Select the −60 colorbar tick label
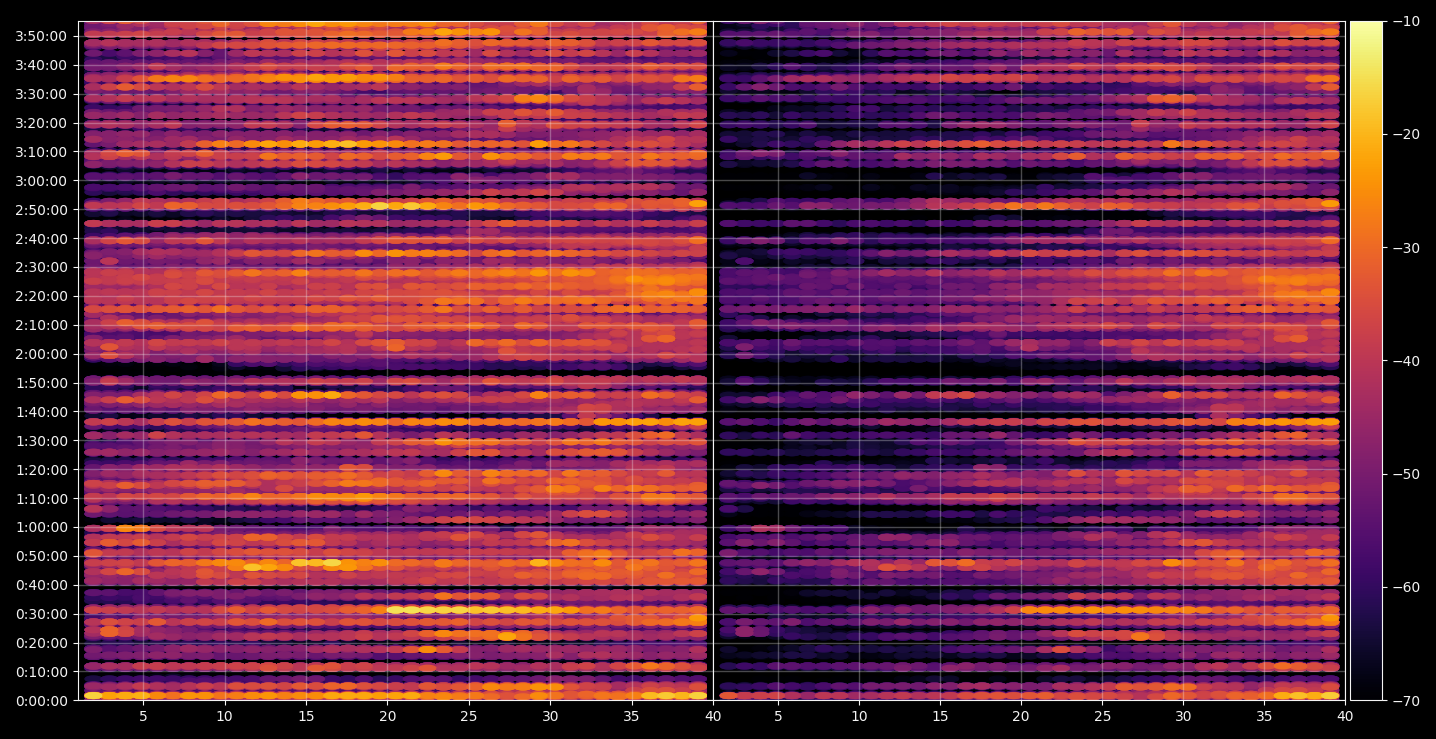 pyautogui.click(x=1406, y=587)
